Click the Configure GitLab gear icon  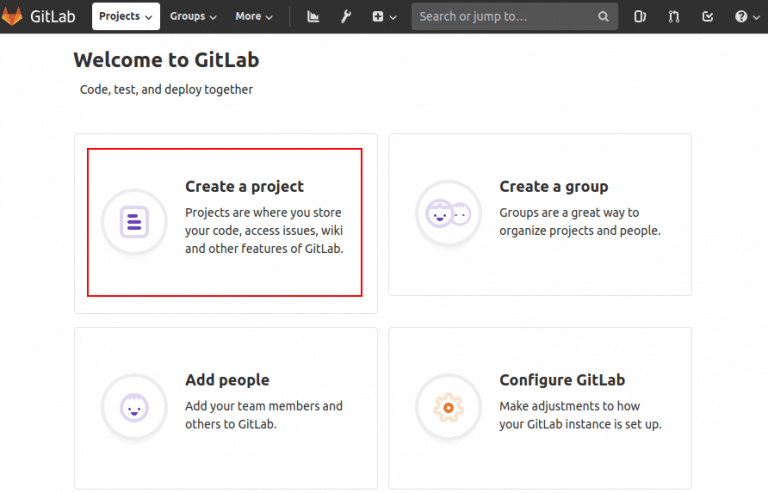pyautogui.click(x=448, y=407)
